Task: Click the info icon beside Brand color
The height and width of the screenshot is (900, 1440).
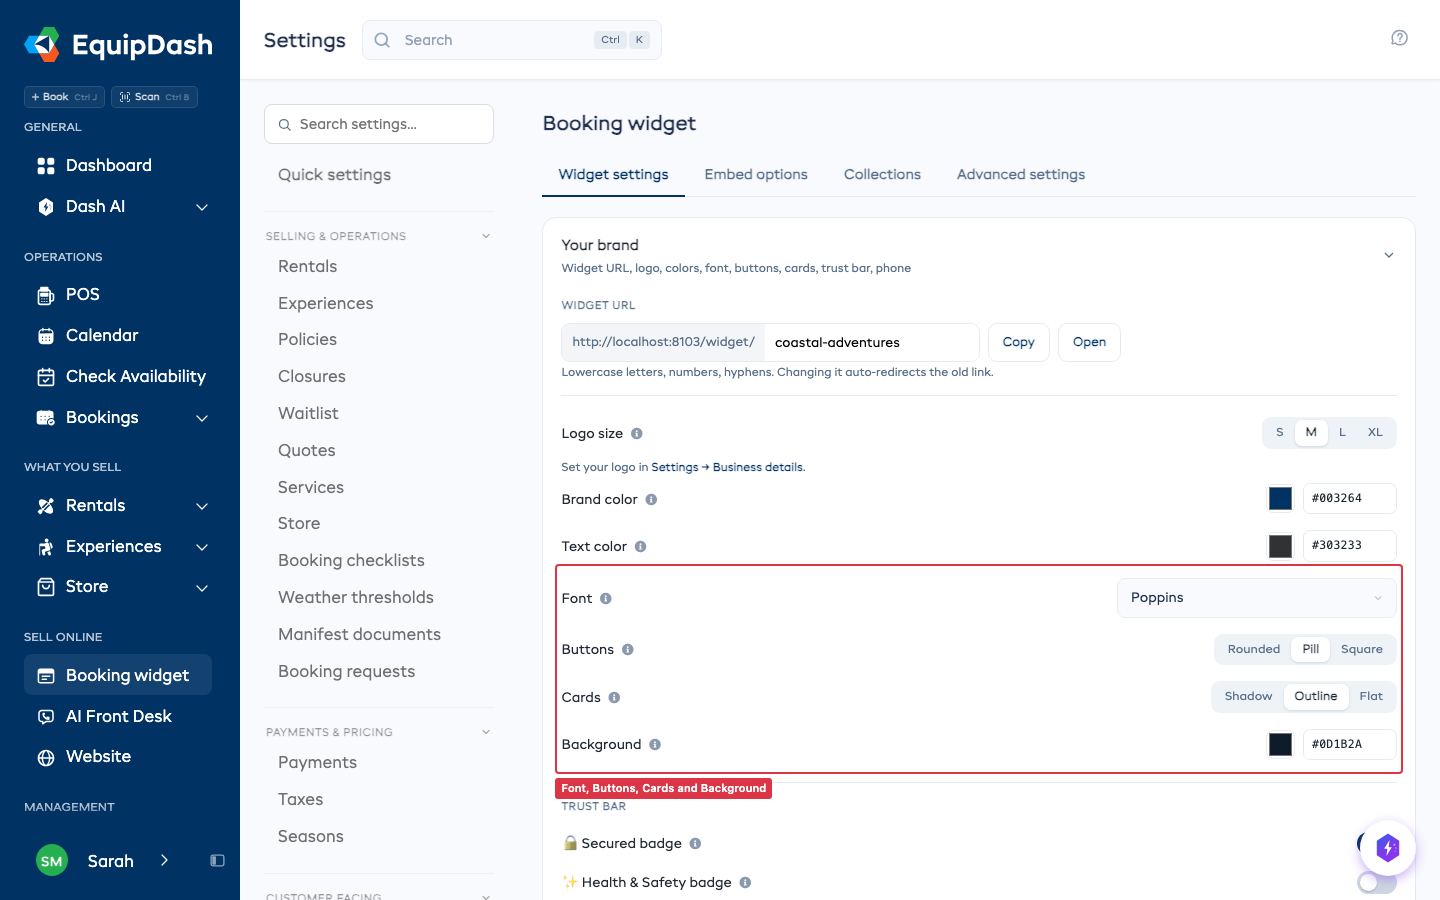Action: pos(651,500)
